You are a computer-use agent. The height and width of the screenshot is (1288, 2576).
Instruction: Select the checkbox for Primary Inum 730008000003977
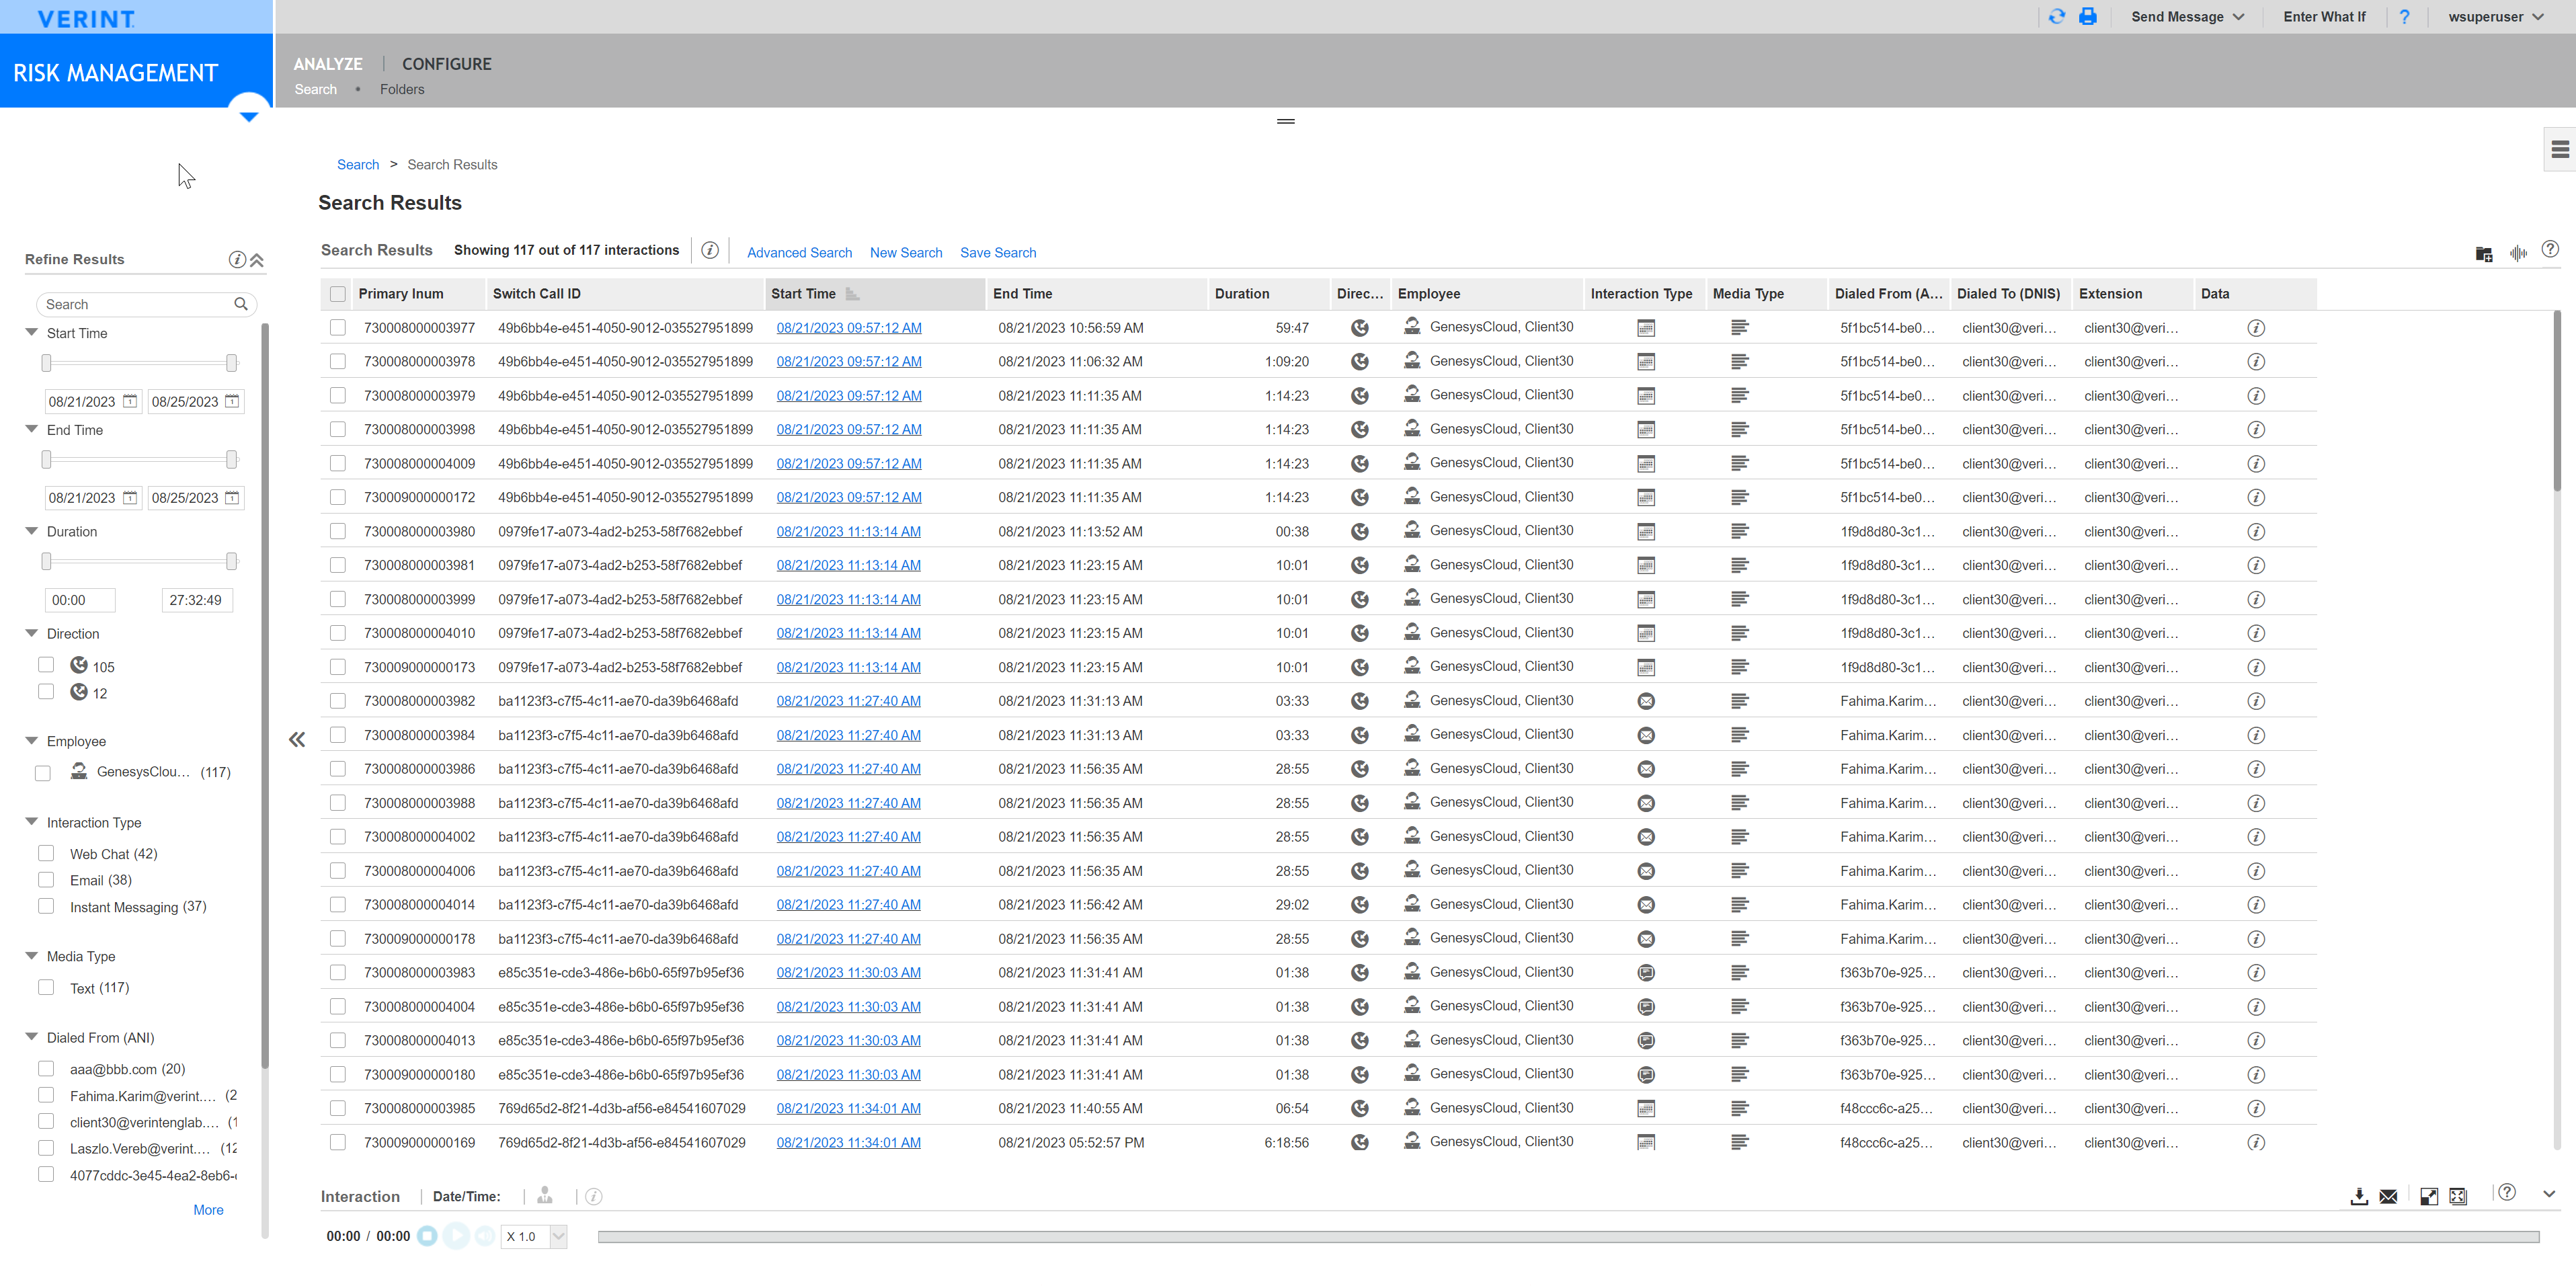338,327
